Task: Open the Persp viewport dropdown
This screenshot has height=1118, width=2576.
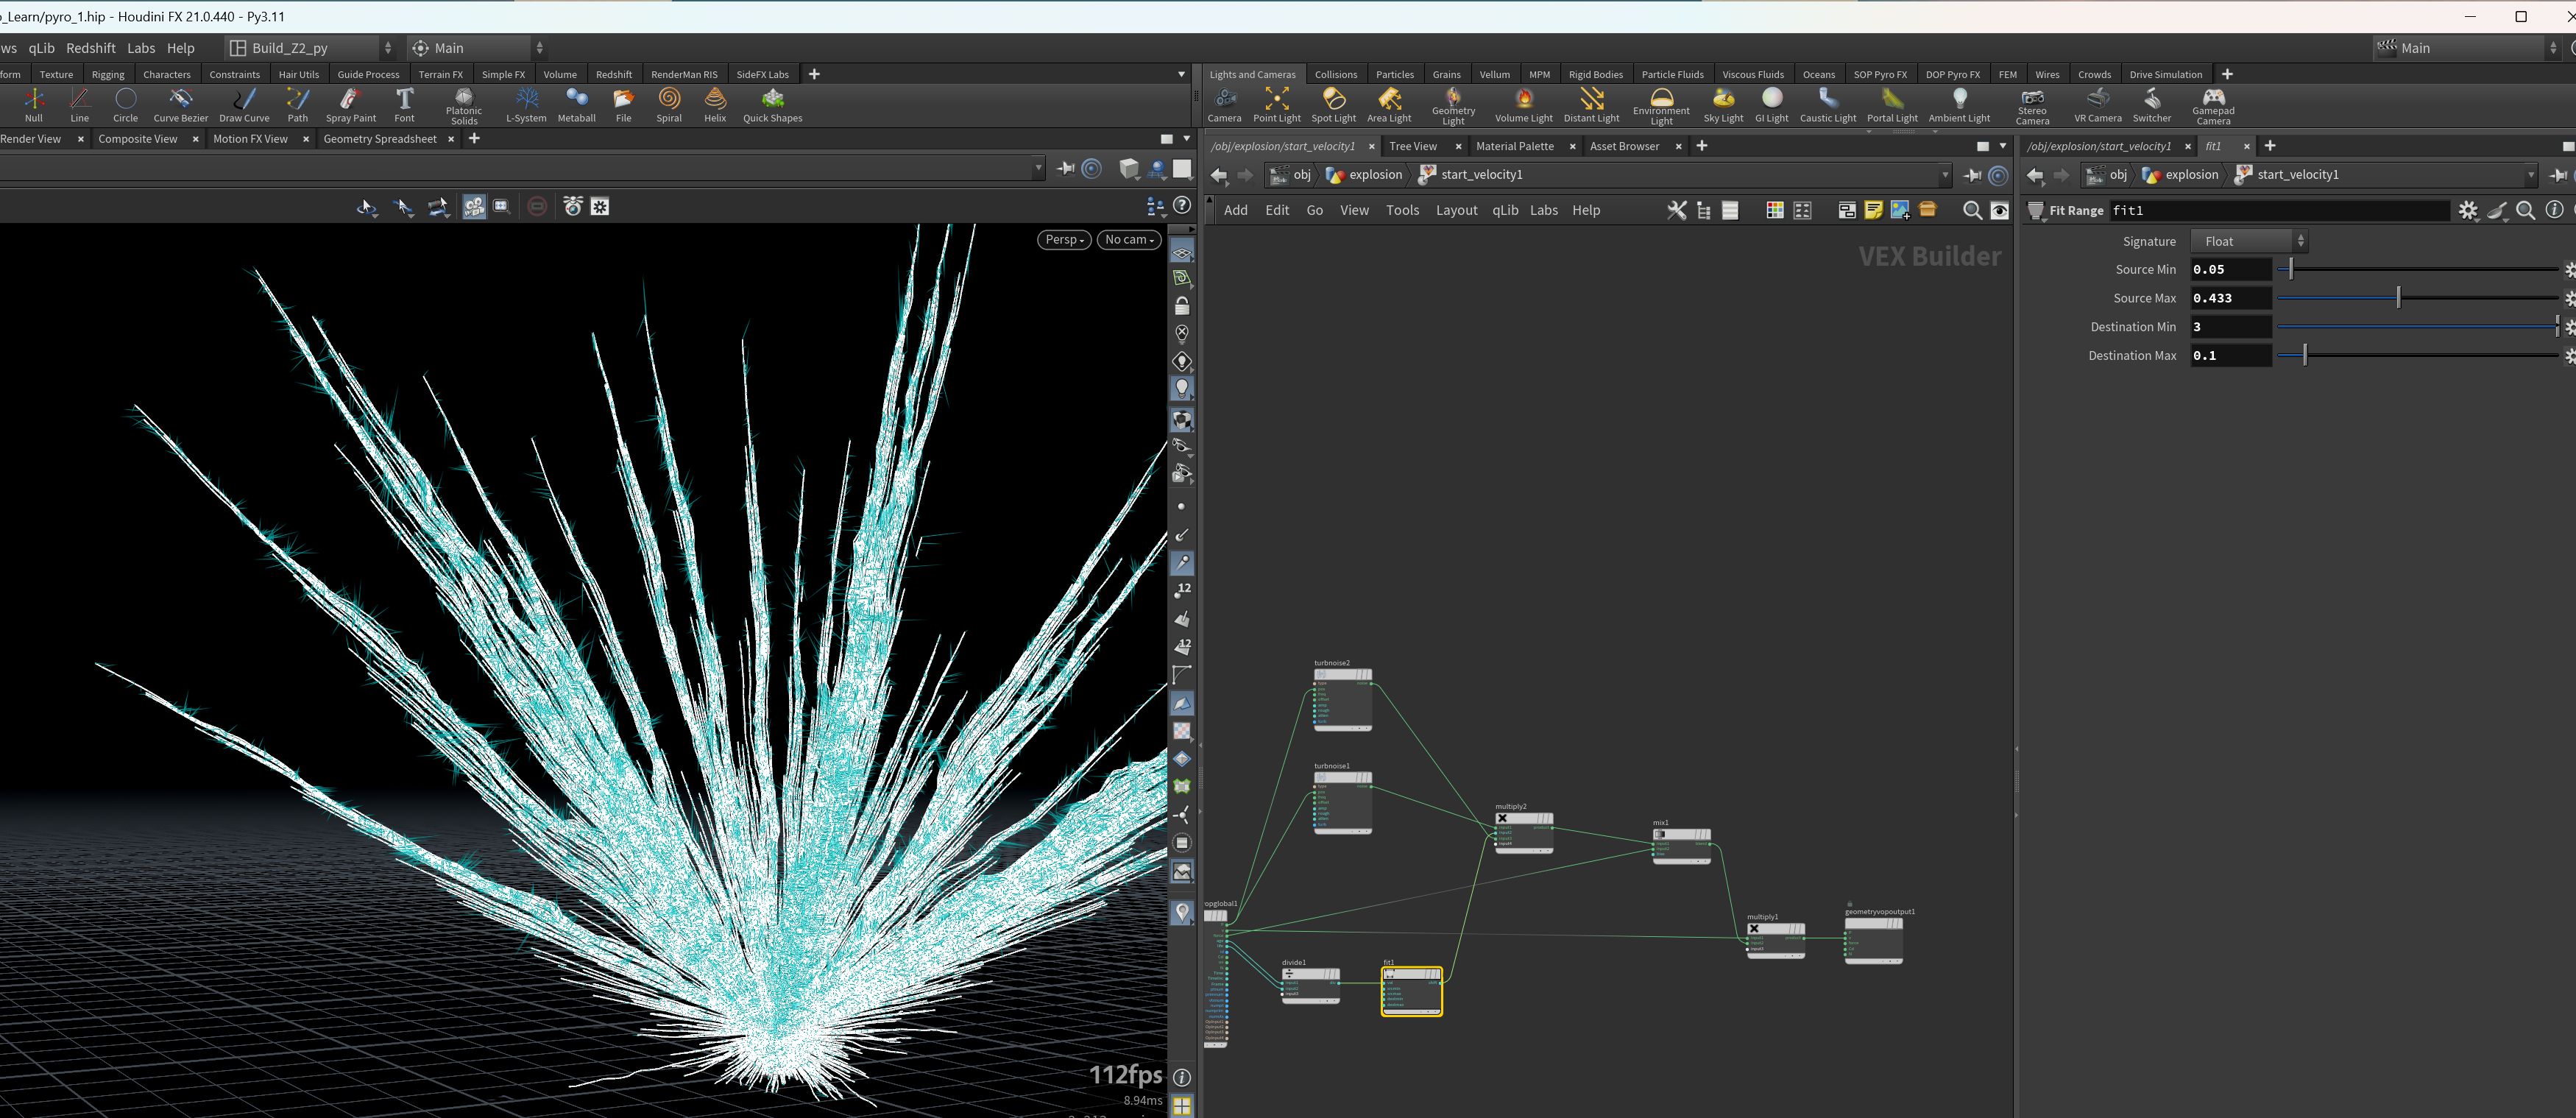Action: [x=1064, y=240]
